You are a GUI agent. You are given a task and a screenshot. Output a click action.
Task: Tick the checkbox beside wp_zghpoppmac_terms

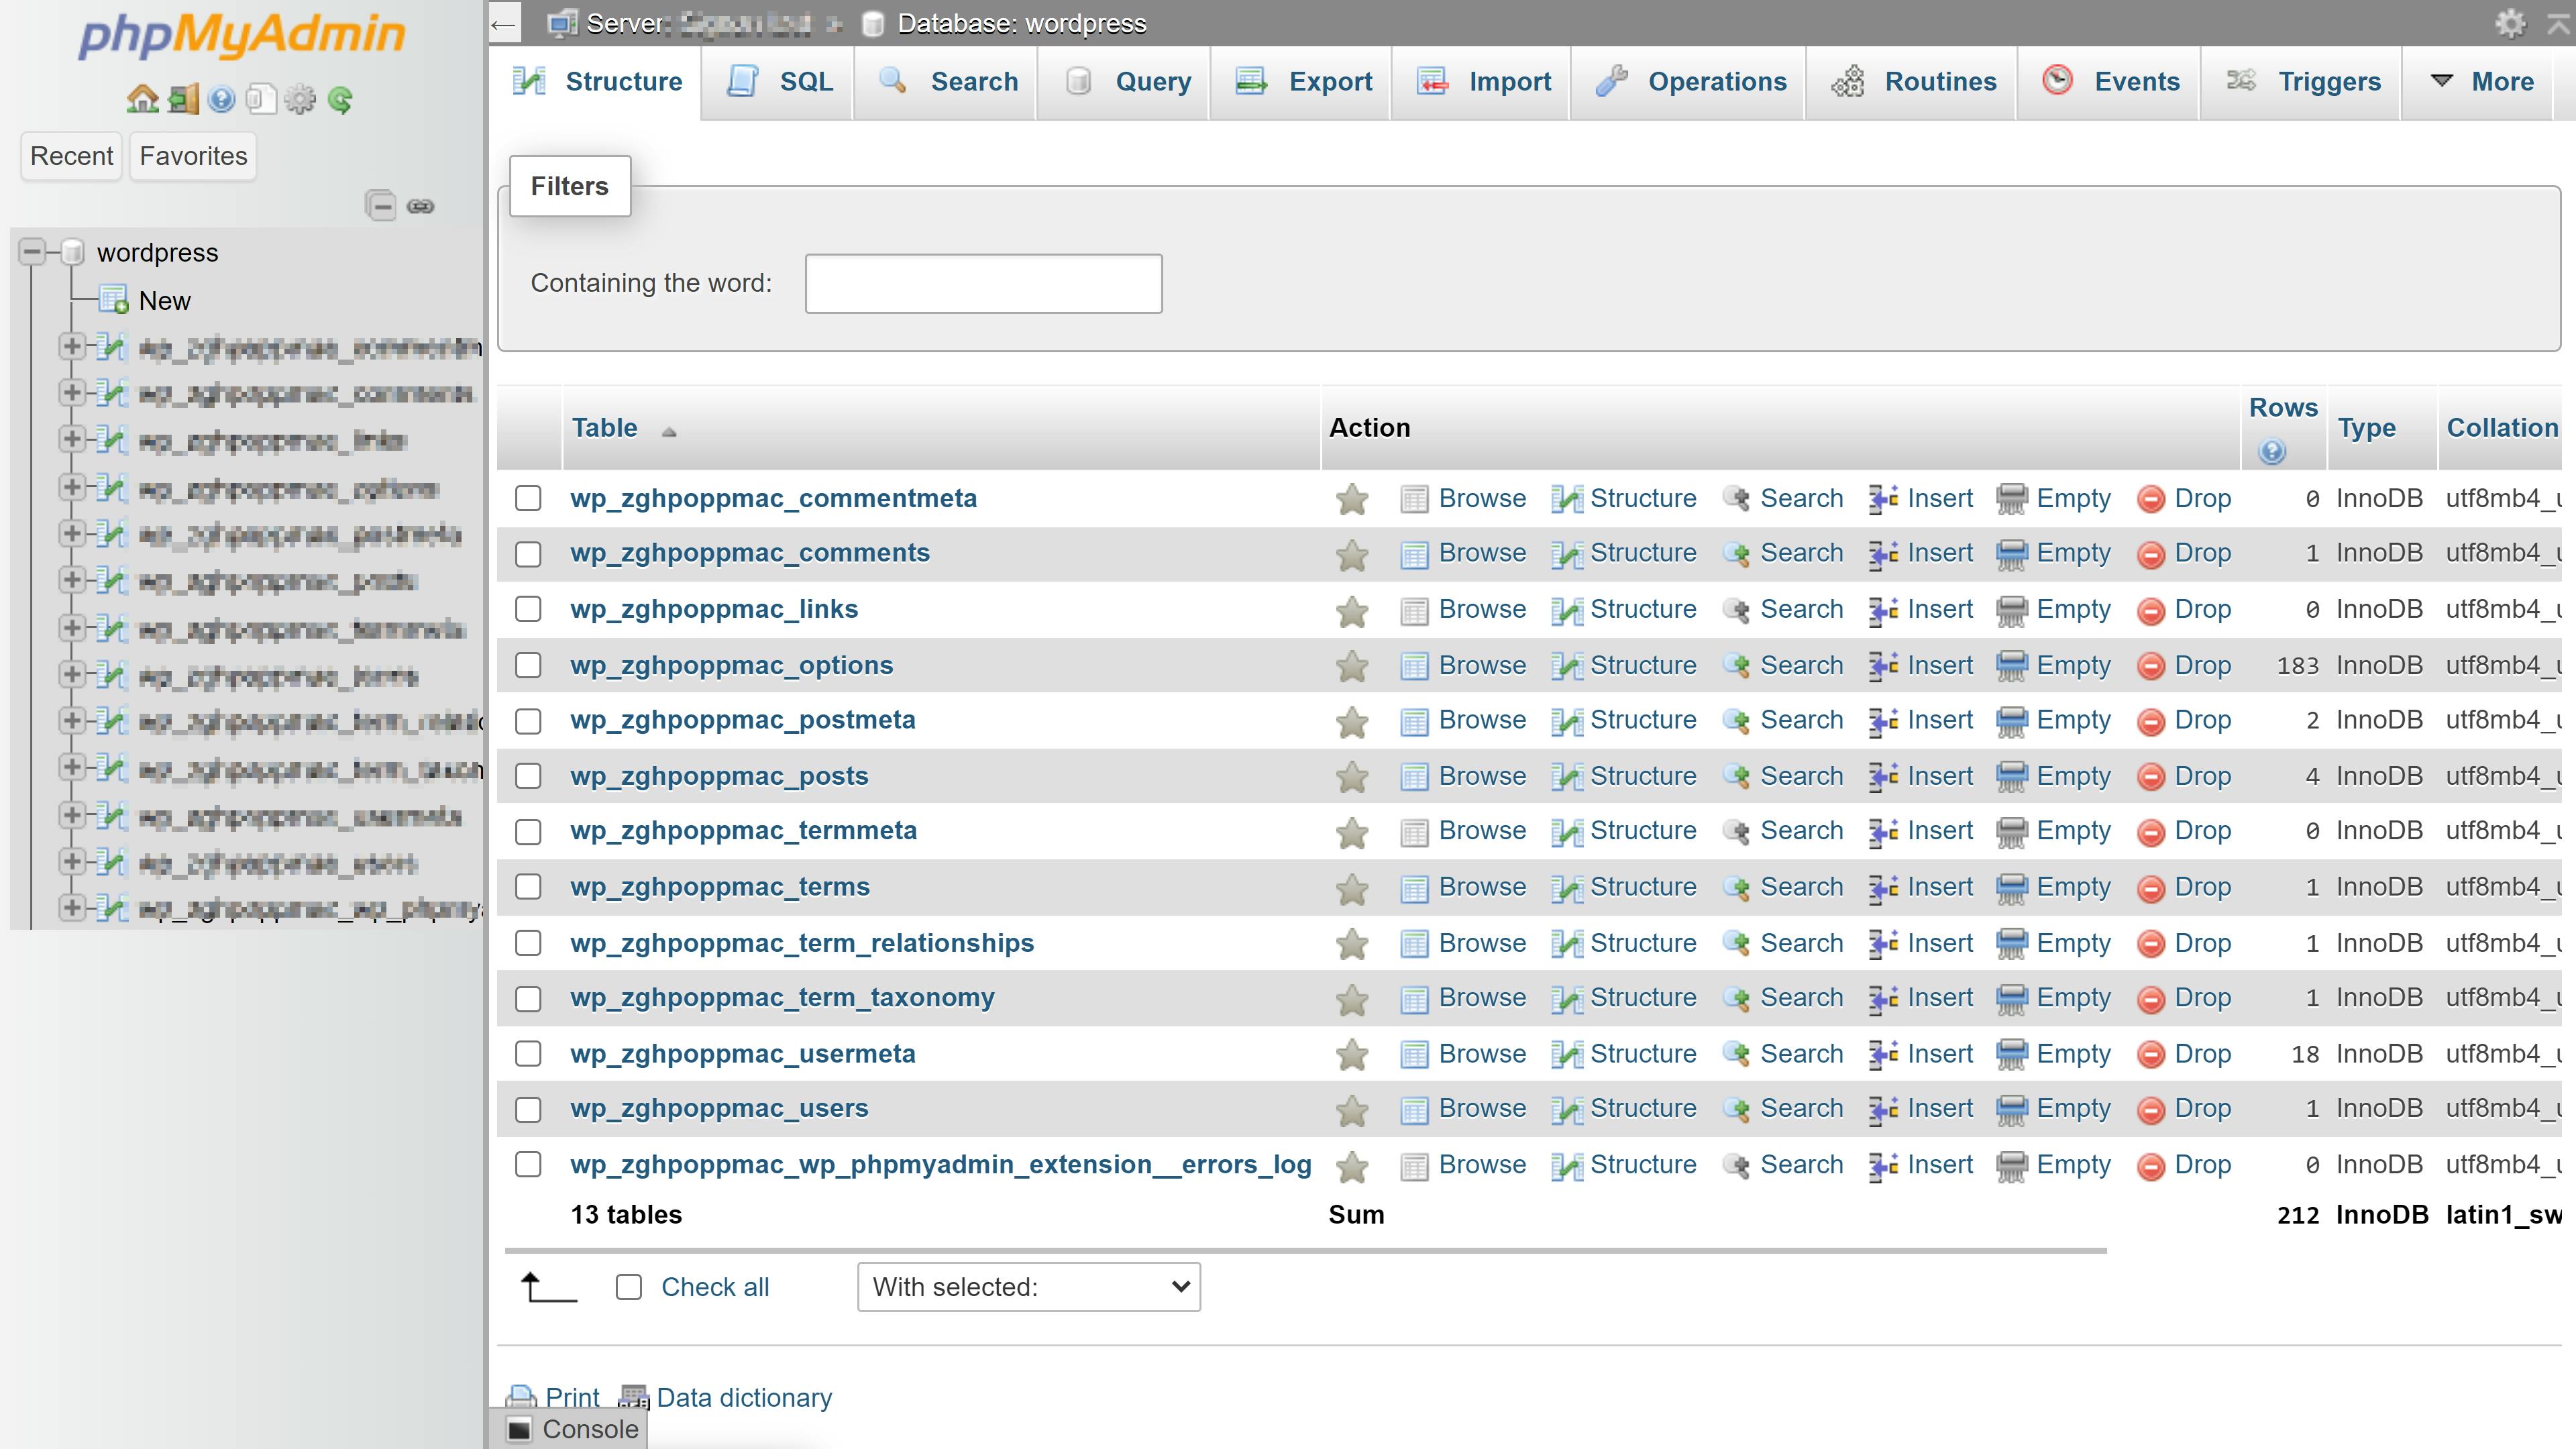[x=528, y=887]
